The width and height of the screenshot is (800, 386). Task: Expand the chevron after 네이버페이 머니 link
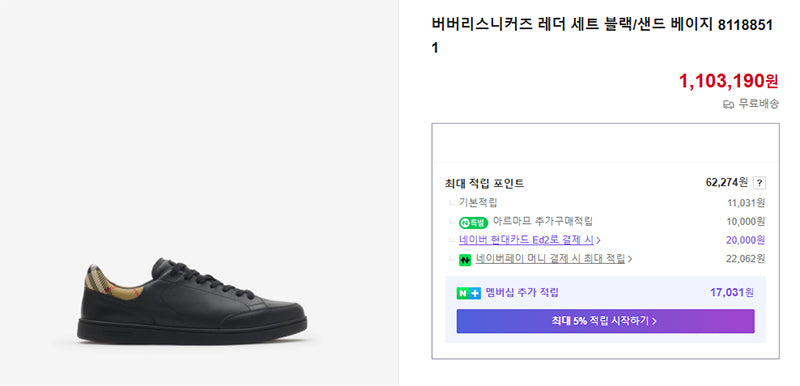(630, 259)
